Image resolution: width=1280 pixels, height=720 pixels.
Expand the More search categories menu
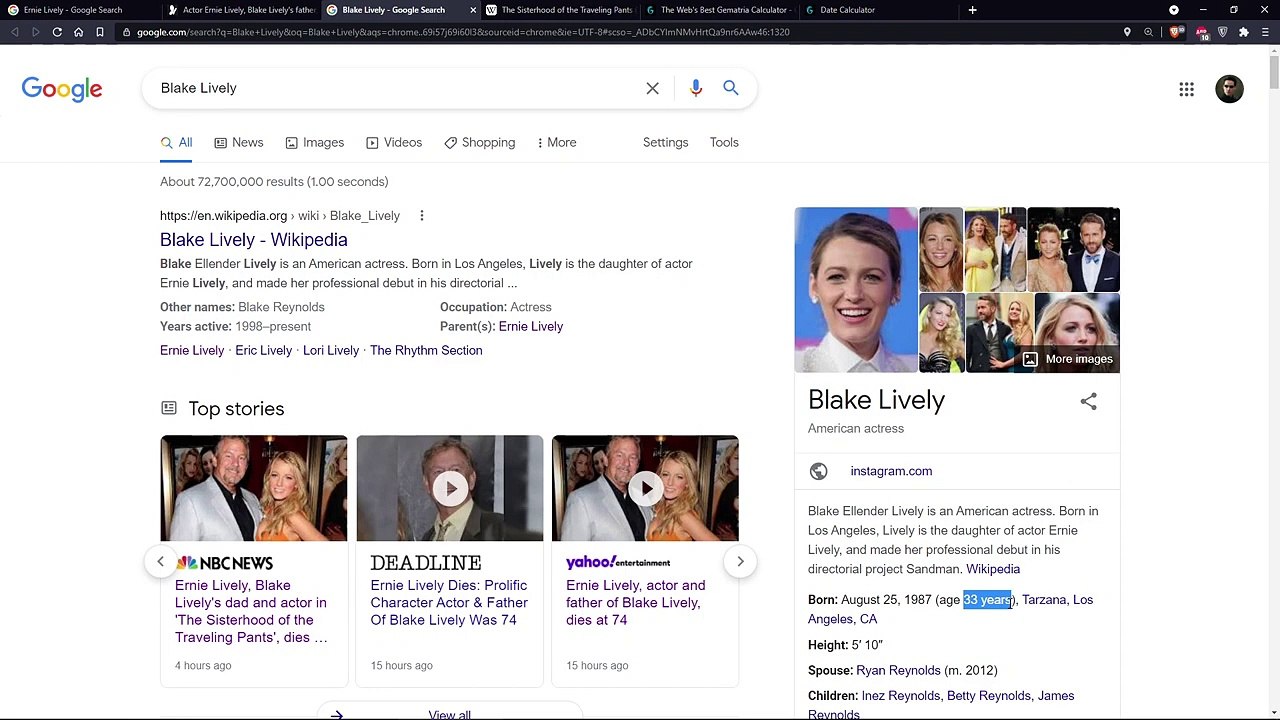[x=556, y=142]
